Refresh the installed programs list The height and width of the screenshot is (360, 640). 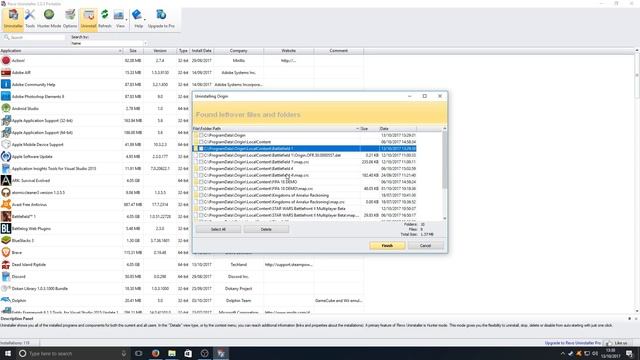105,19
